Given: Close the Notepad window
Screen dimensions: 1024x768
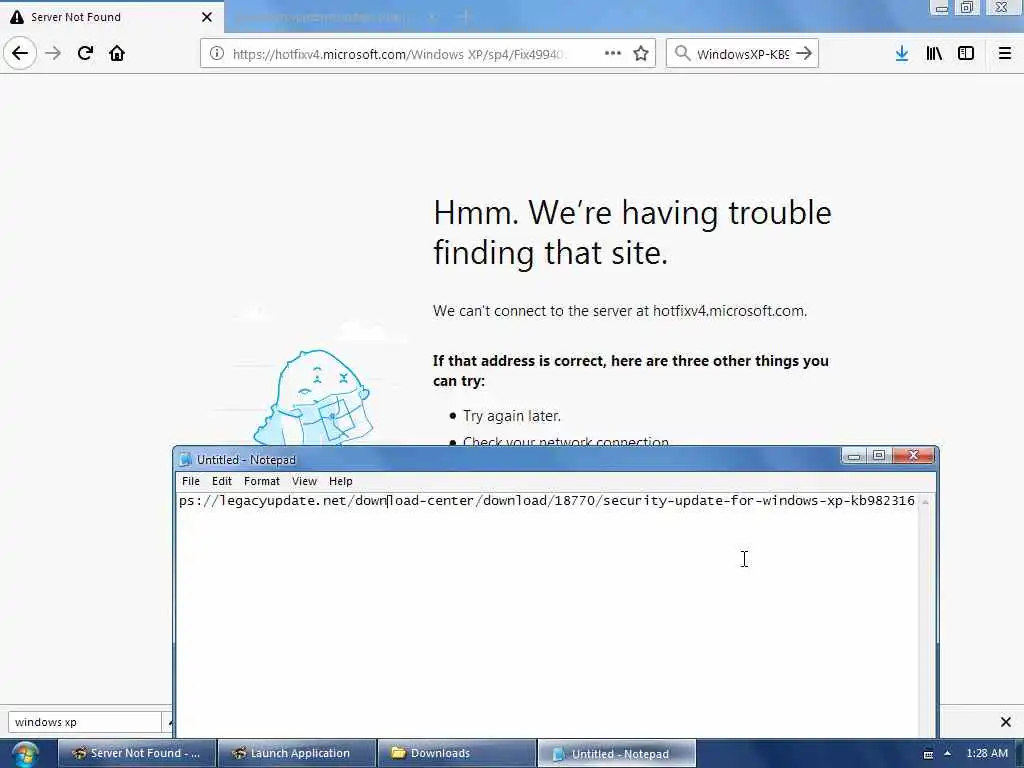Looking at the screenshot, I should 914,456.
